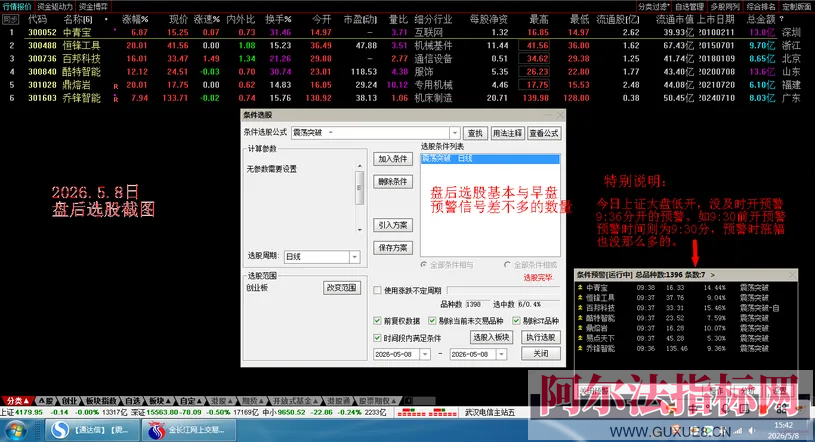
Task: Click the alert icon beside 恒锋工具 in alert list
Action: (x=580, y=297)
